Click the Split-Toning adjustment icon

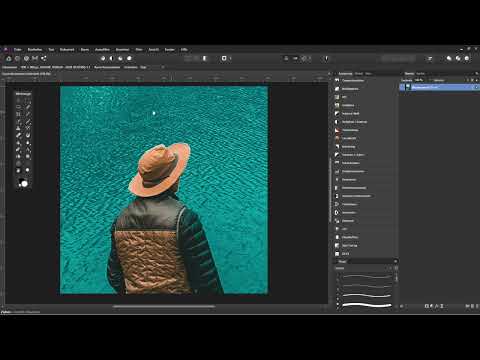click(337, 246)
